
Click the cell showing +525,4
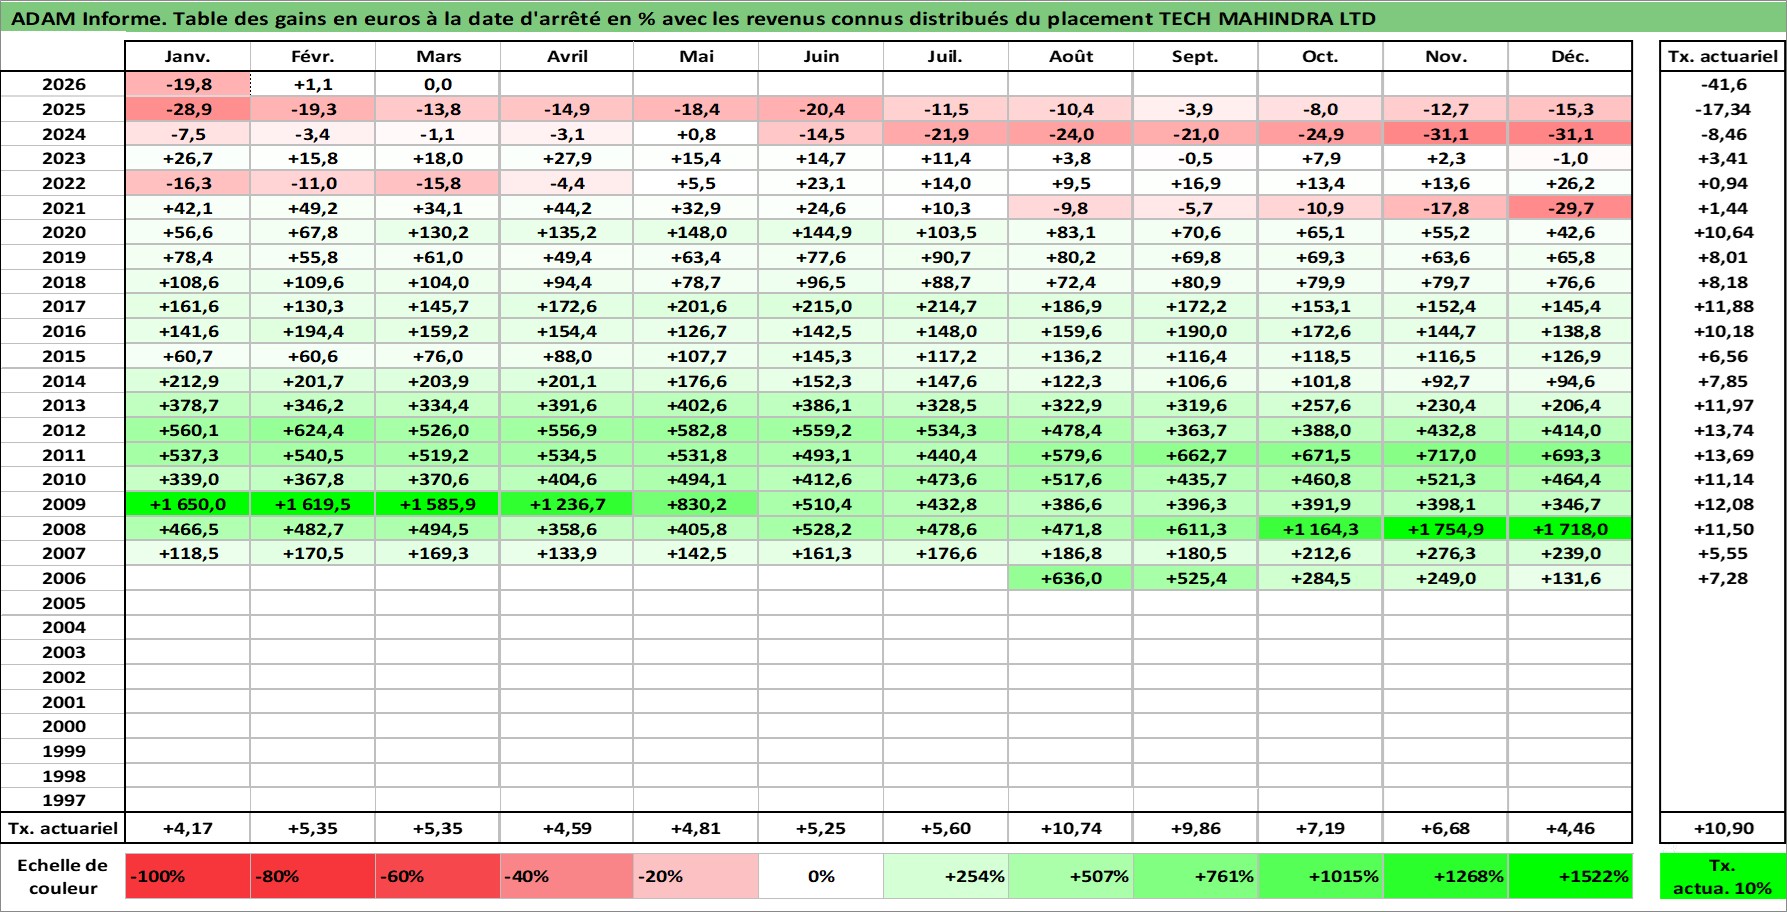(1196, 578)
